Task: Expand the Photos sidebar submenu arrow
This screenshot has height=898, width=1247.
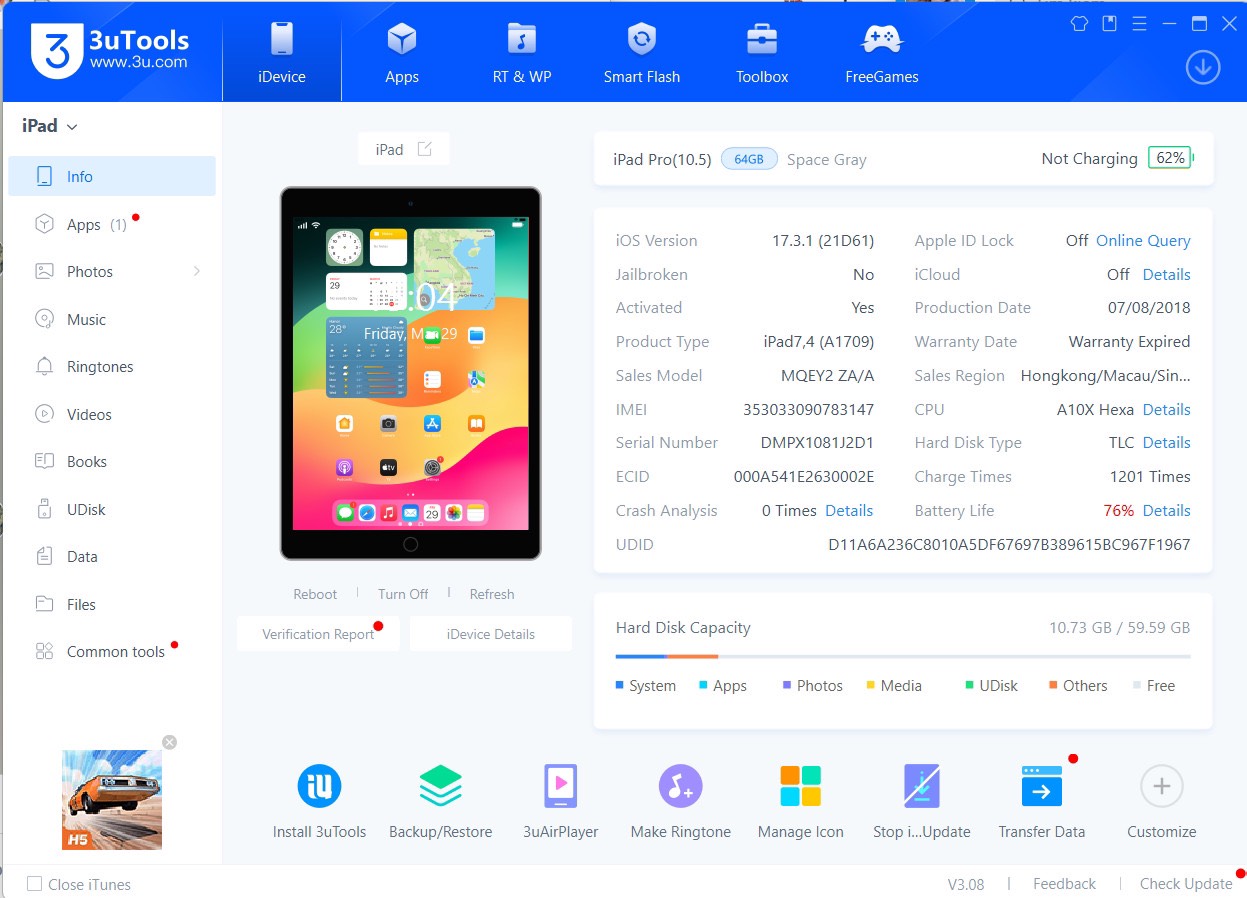Action: (x=196, y=271)
